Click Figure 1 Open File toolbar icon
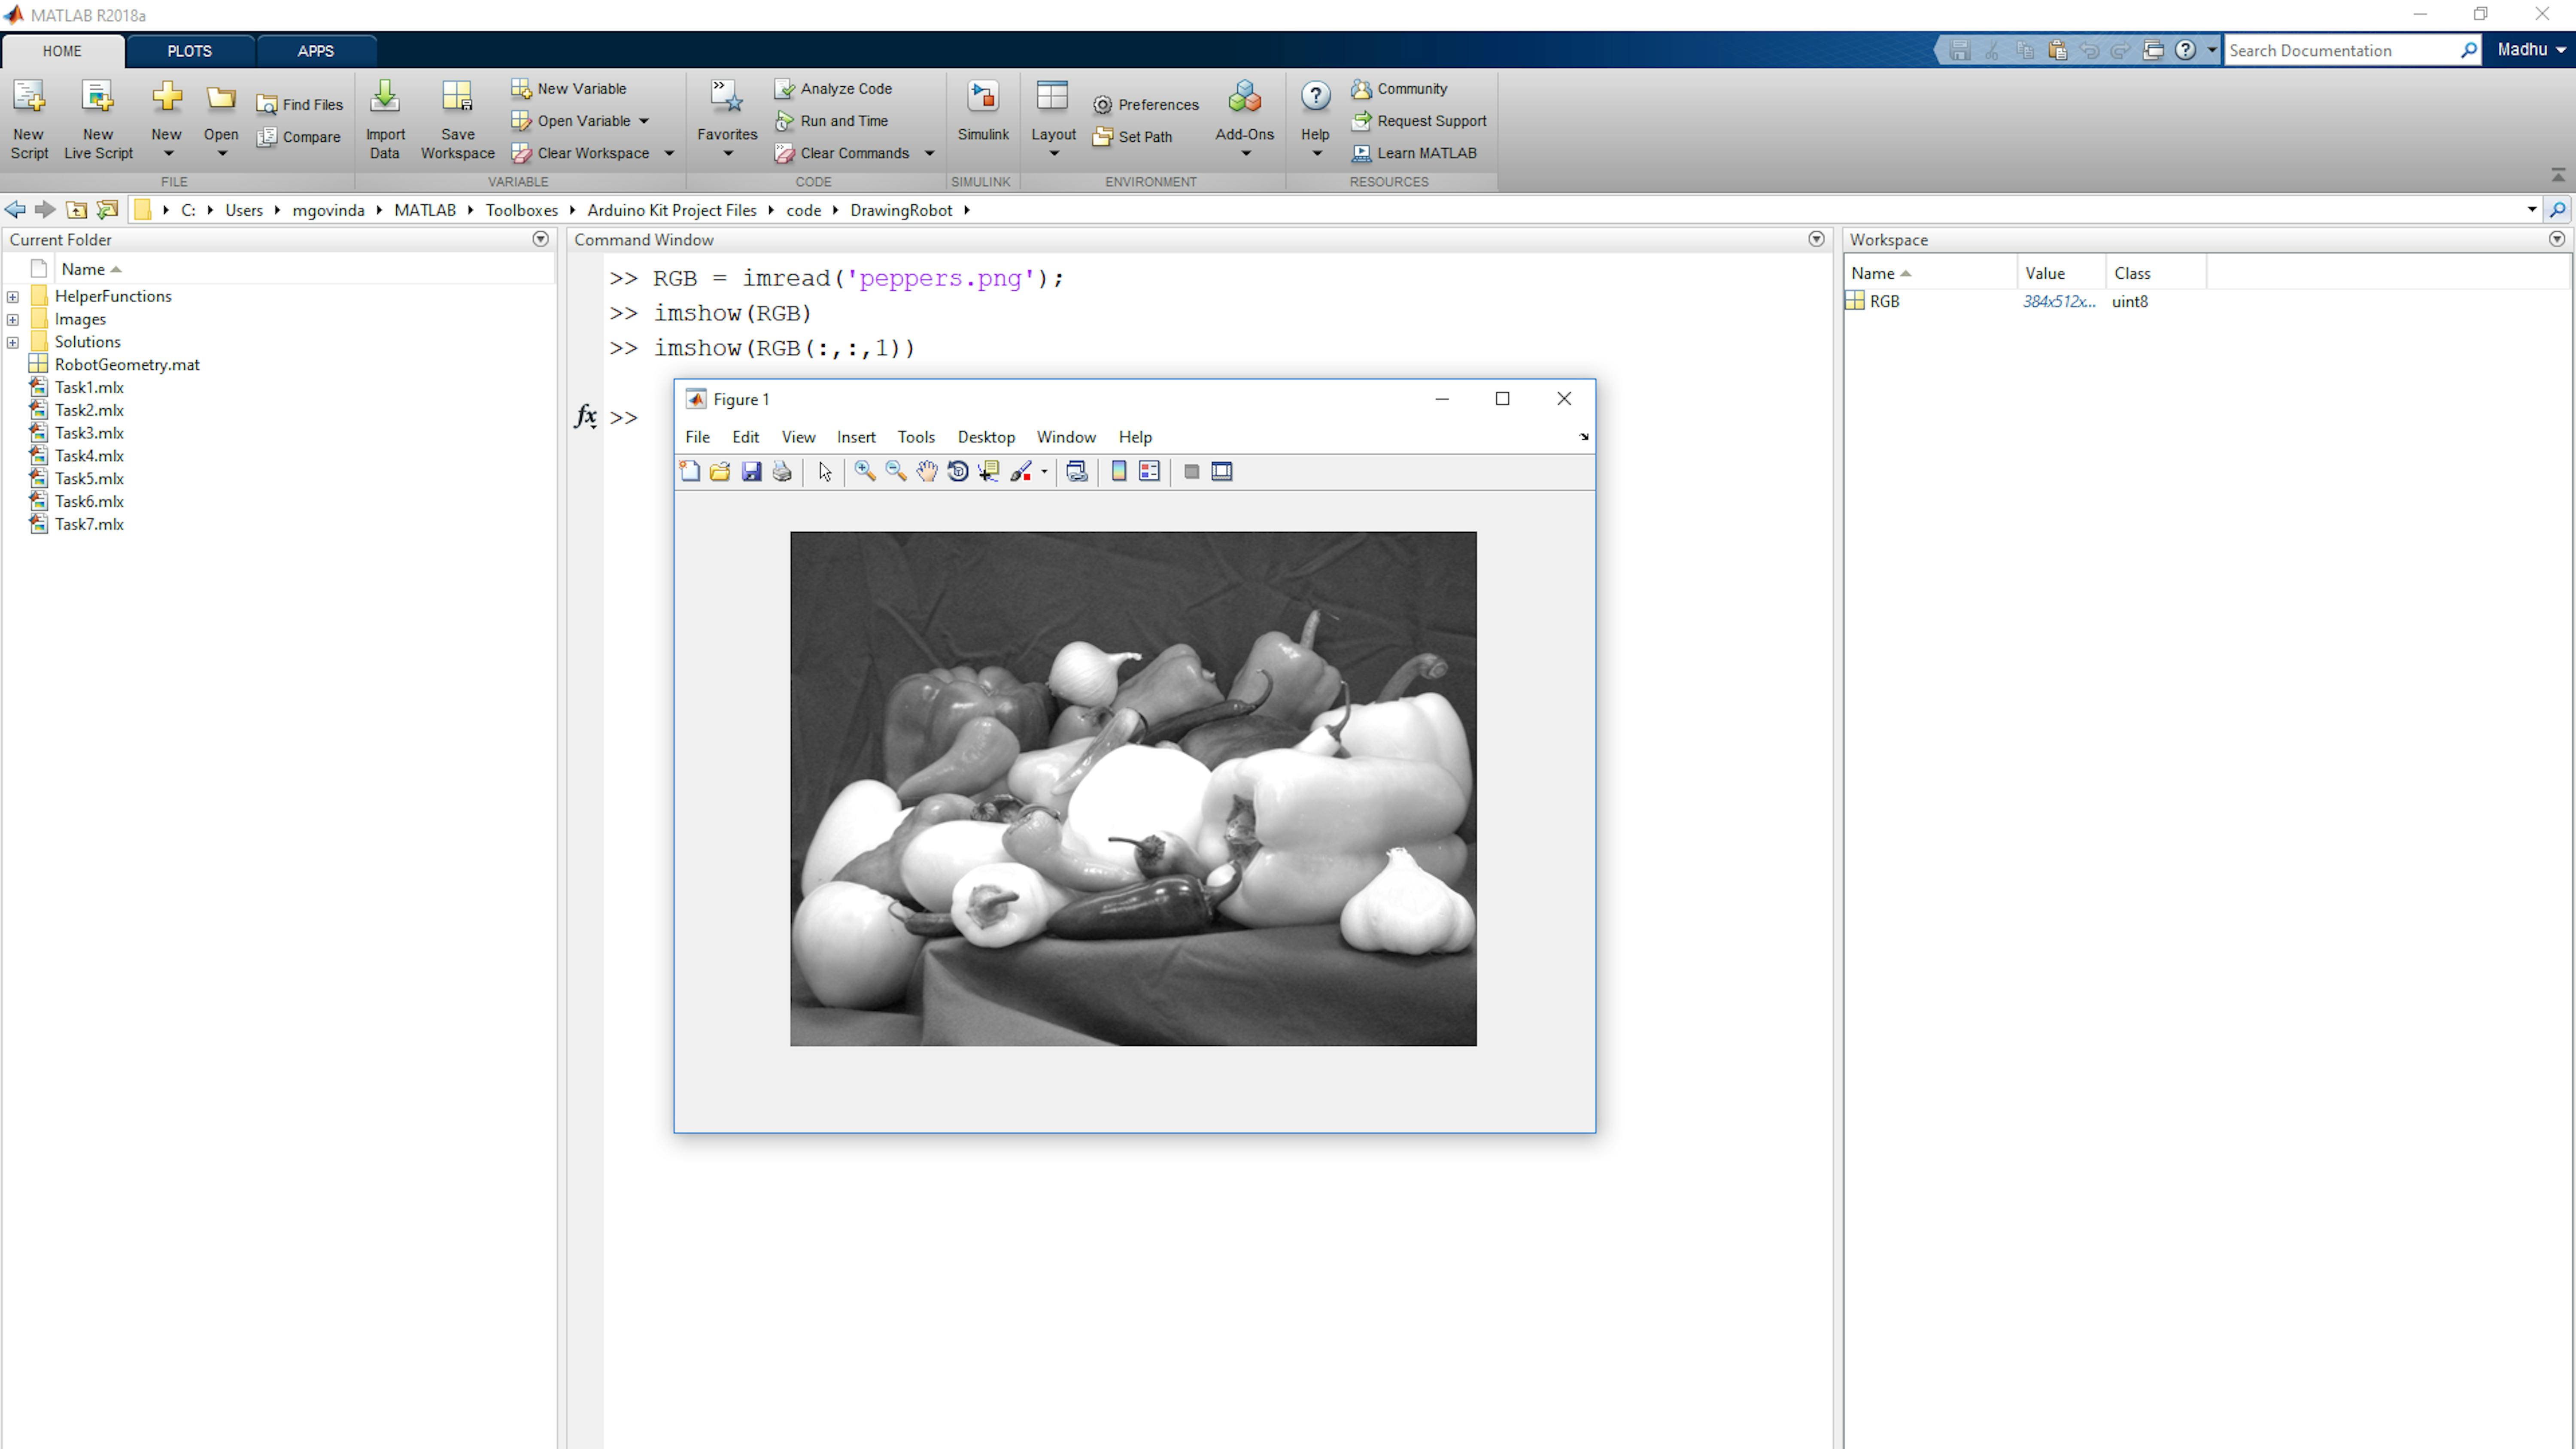This screenshot has height=1449, width=2576. click(720, 472)
